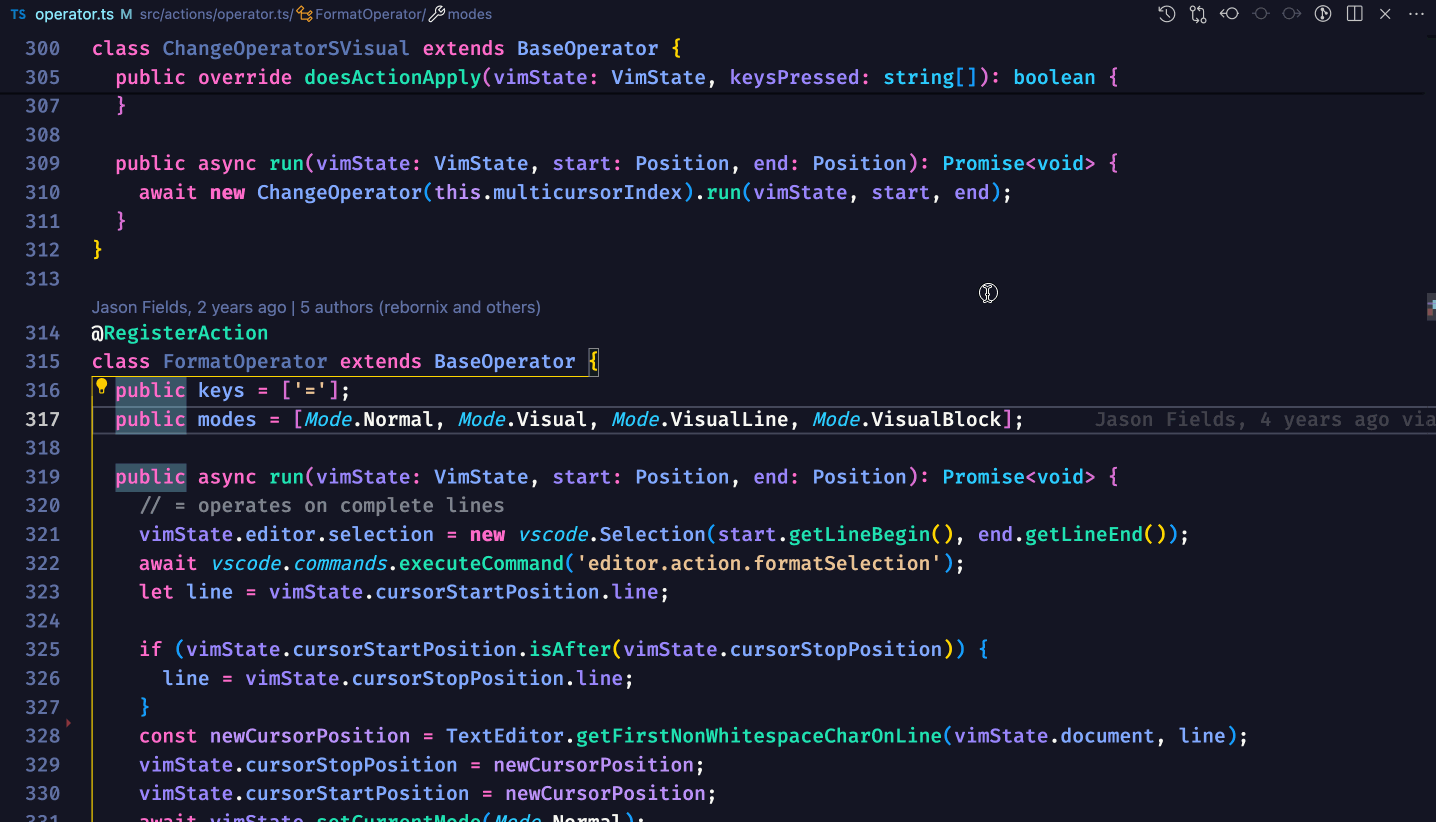This screenshot has width=1436, height=822.
Task: Go to next change using the circled right-arrow icon
Action: [x=1292, y=14]
